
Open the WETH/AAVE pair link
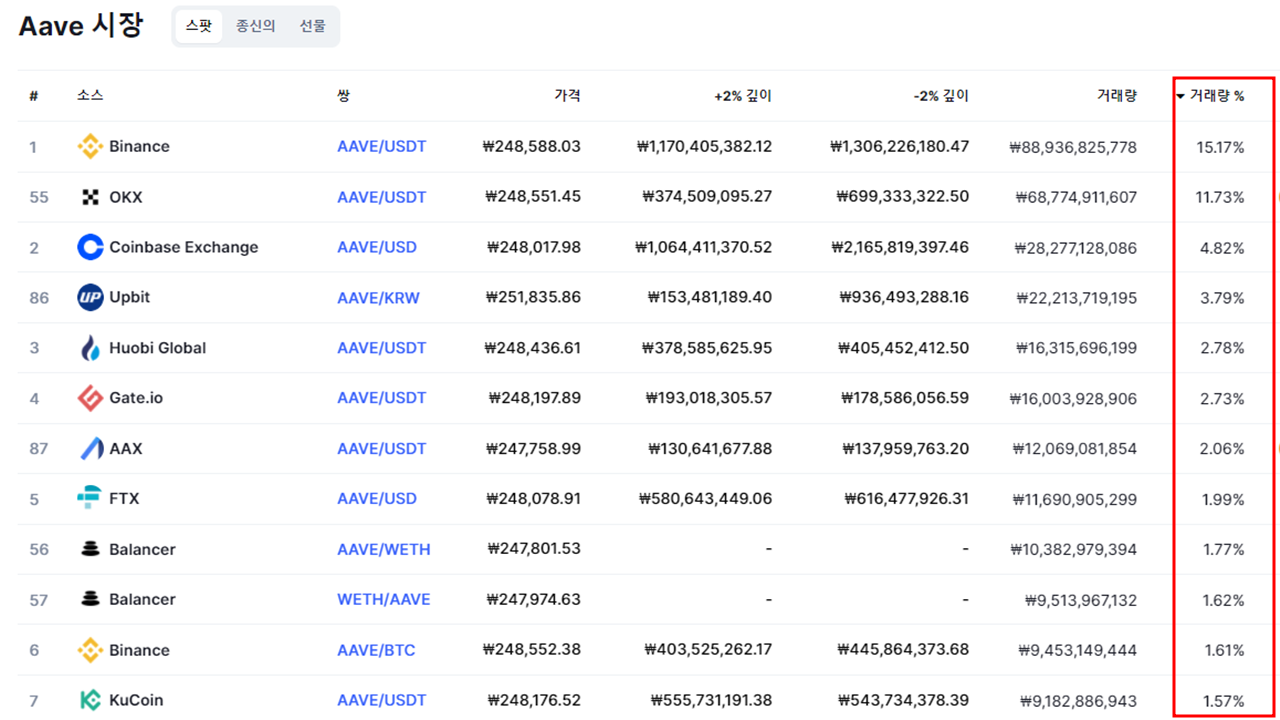[384, 599]
